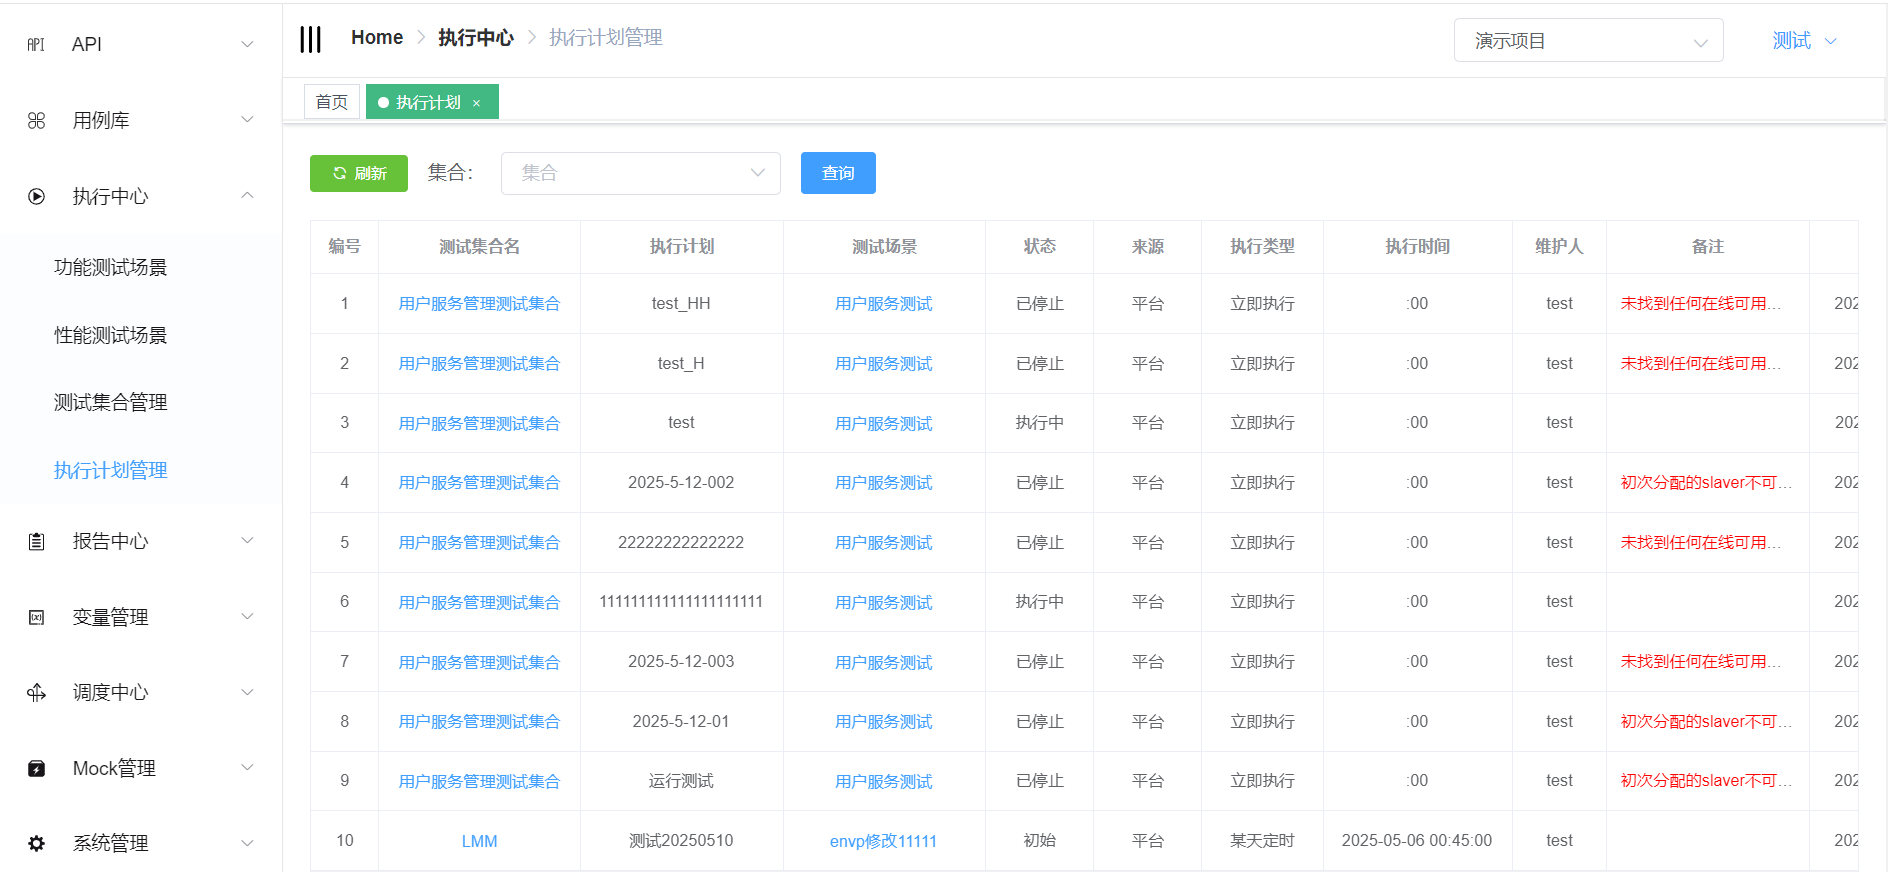Open the LMM test collection link

click(x=479, y=841)
